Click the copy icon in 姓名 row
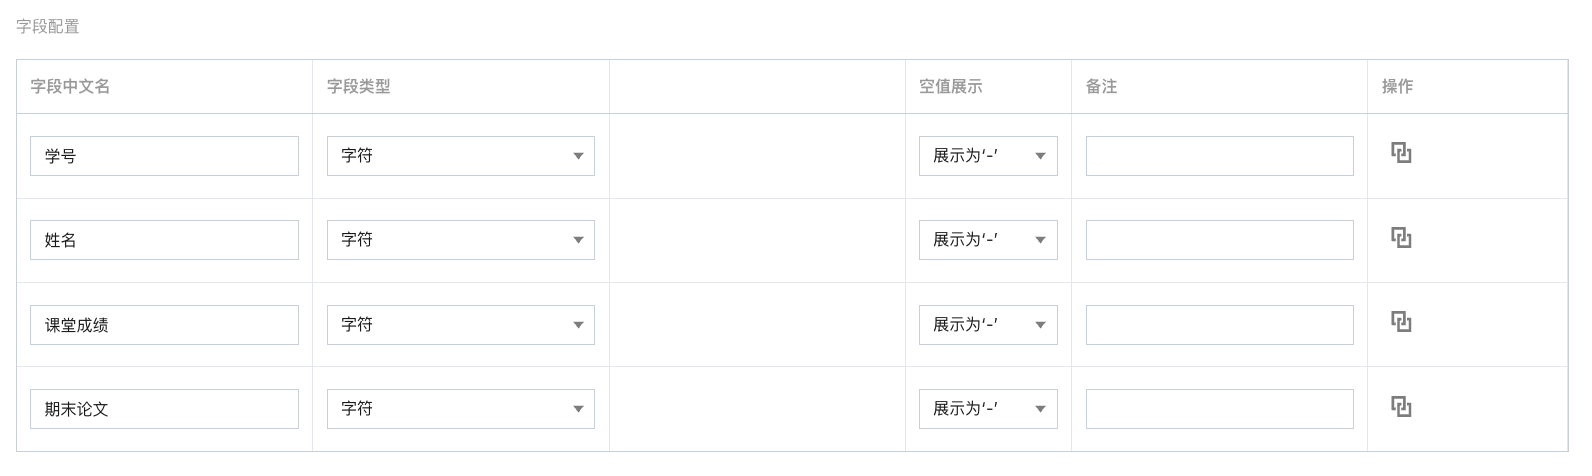Screen dimensions: 1592x476 click(1401, 238)
